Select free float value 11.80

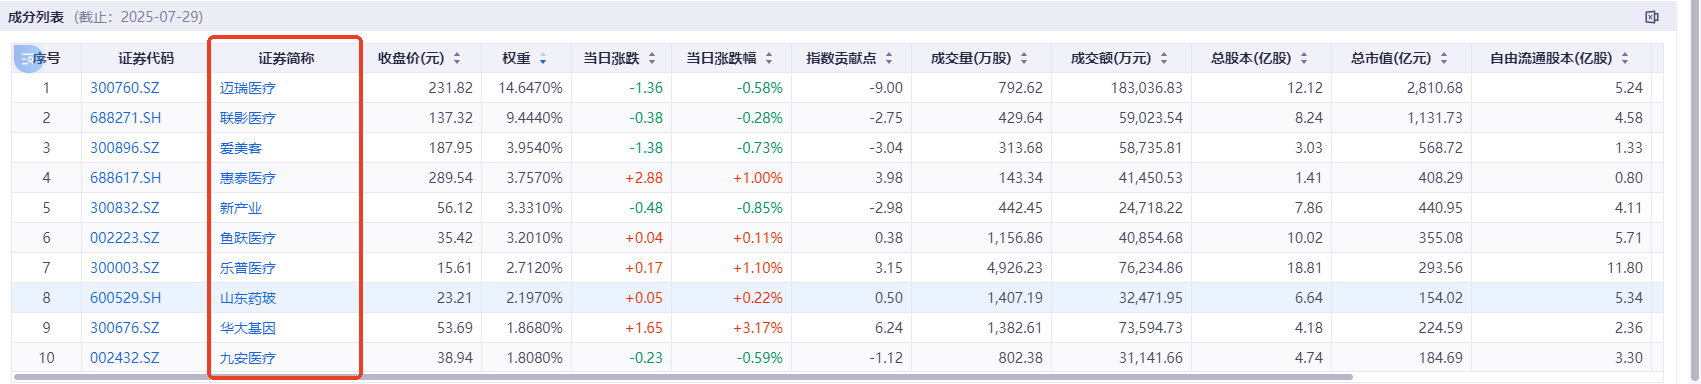click(x=1625, y=268)
